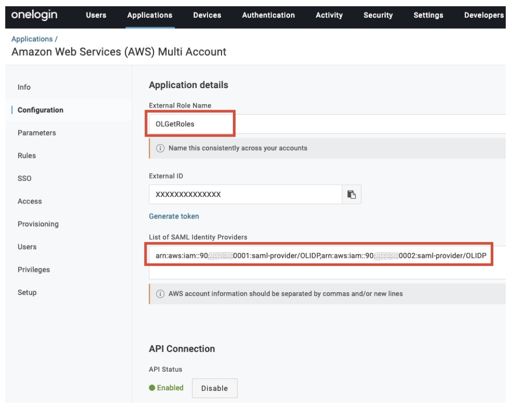Switch to the Info tab
Screen dimensions: 509x404
point(24,87)
